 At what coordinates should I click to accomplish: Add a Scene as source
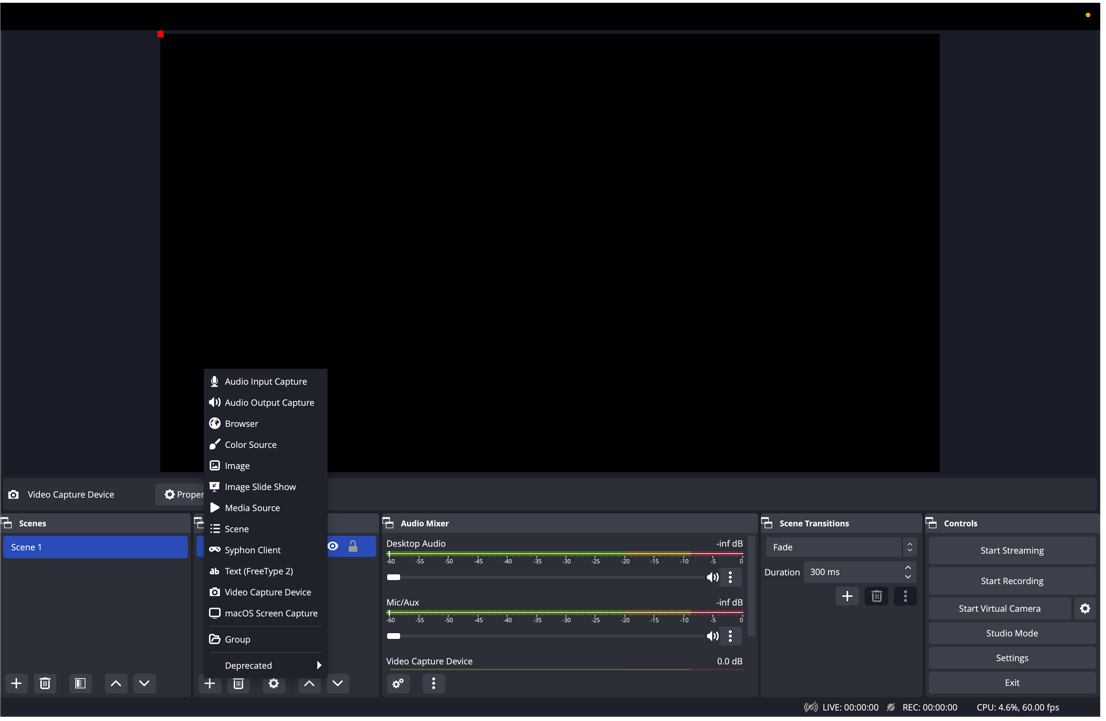[266, 531]
